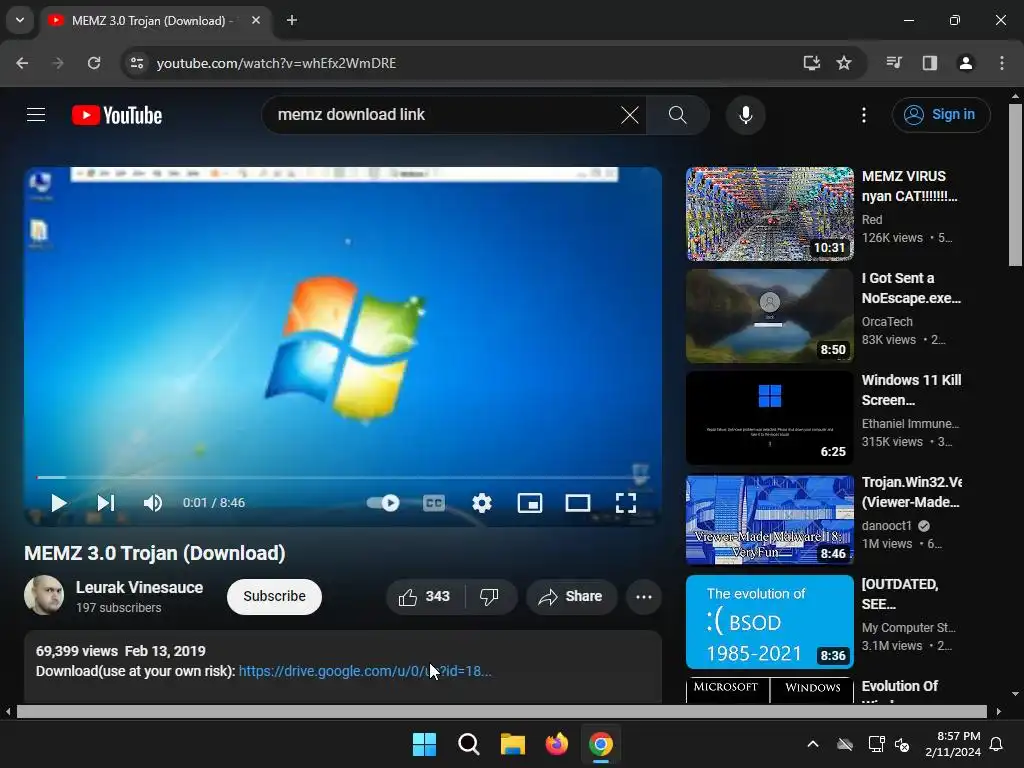Open MEMZ VIRUS nyan CAT thumbnail
The width and height of the screenshot is (1024, 768).
click(769, 214)
